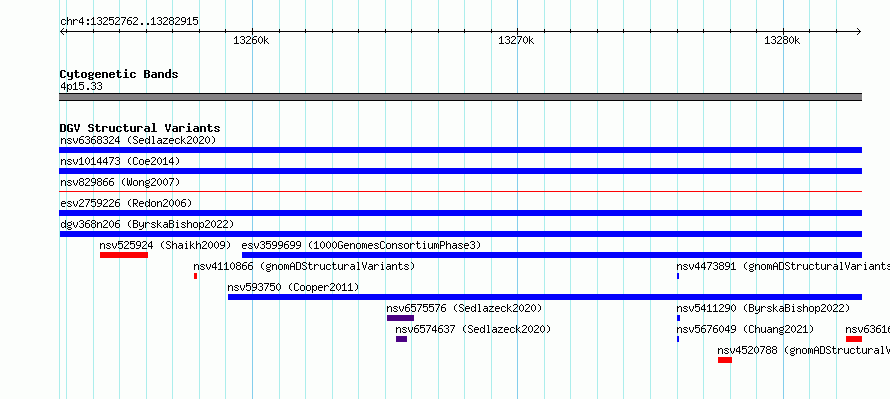890x399 pixels.
Task: Click the nsv5411290 (ByrskaBishop2022) label
Action: click(763, 308)
